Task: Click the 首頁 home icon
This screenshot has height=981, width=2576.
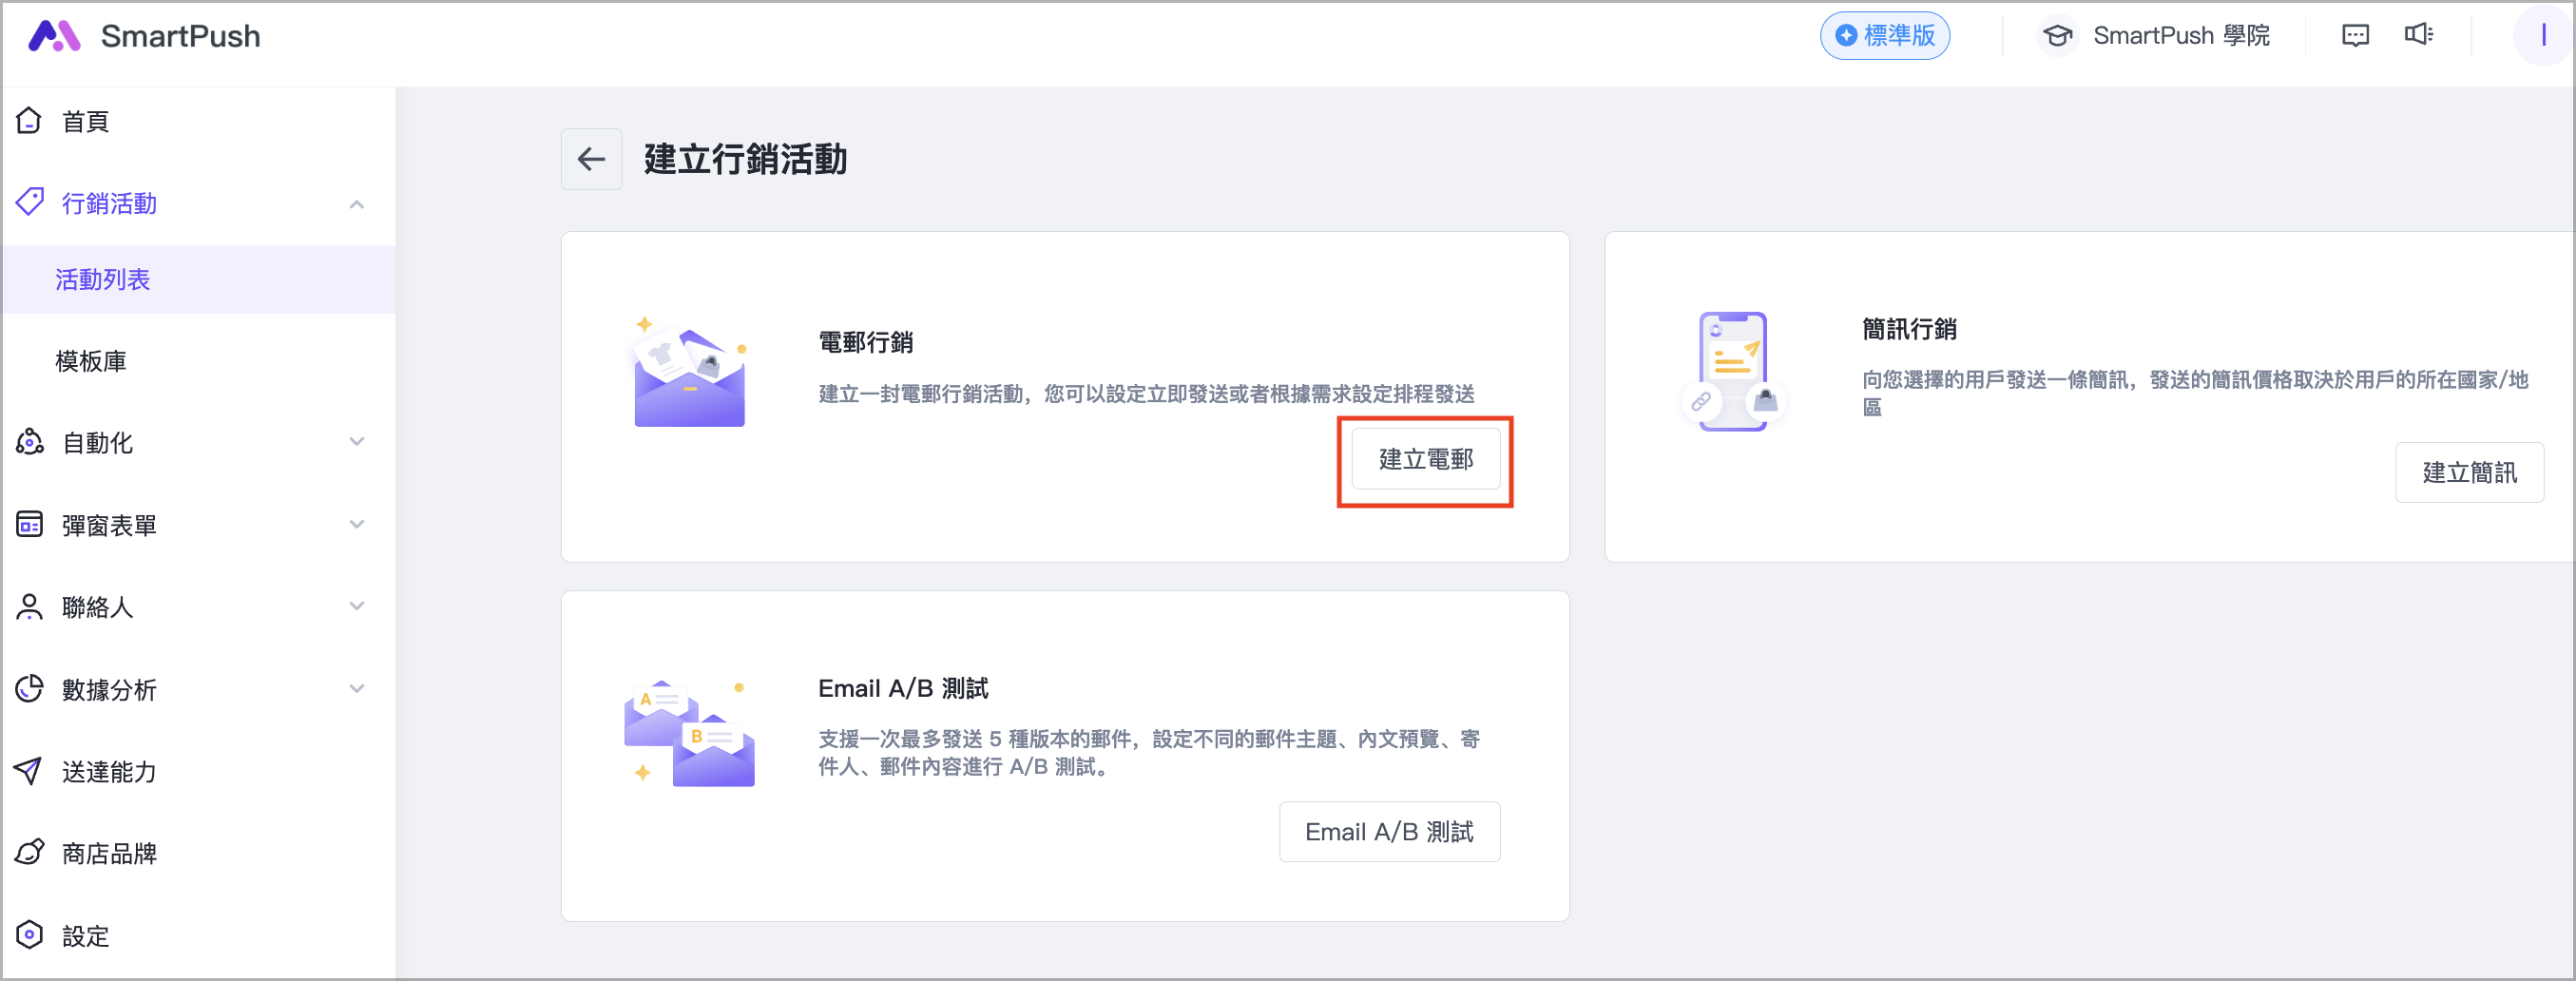Action: 29,121
